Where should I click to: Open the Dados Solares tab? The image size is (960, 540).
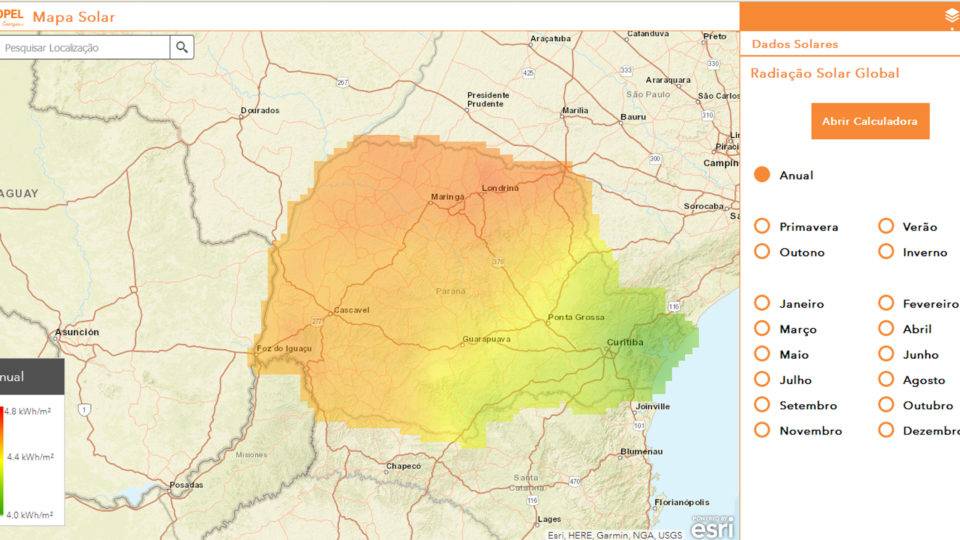tap(795, 44)
